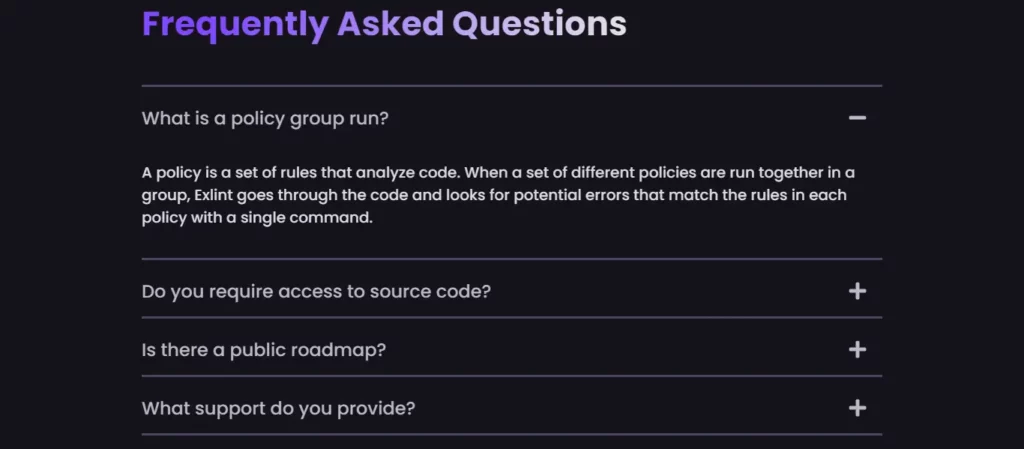Click plus icon beside public roadmap question
The image size is (1024, 449).
coord(857,349)
